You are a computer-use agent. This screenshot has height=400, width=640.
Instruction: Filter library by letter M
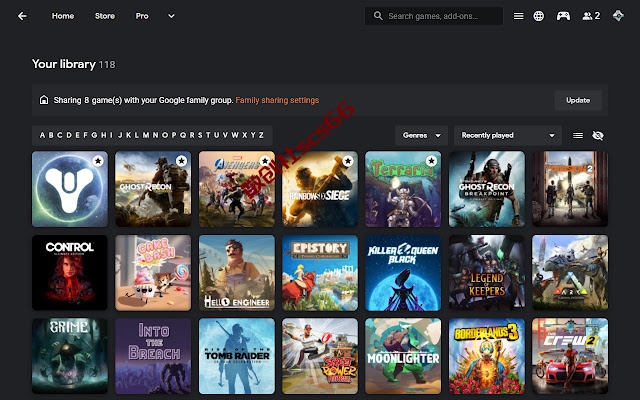(146, 135)
